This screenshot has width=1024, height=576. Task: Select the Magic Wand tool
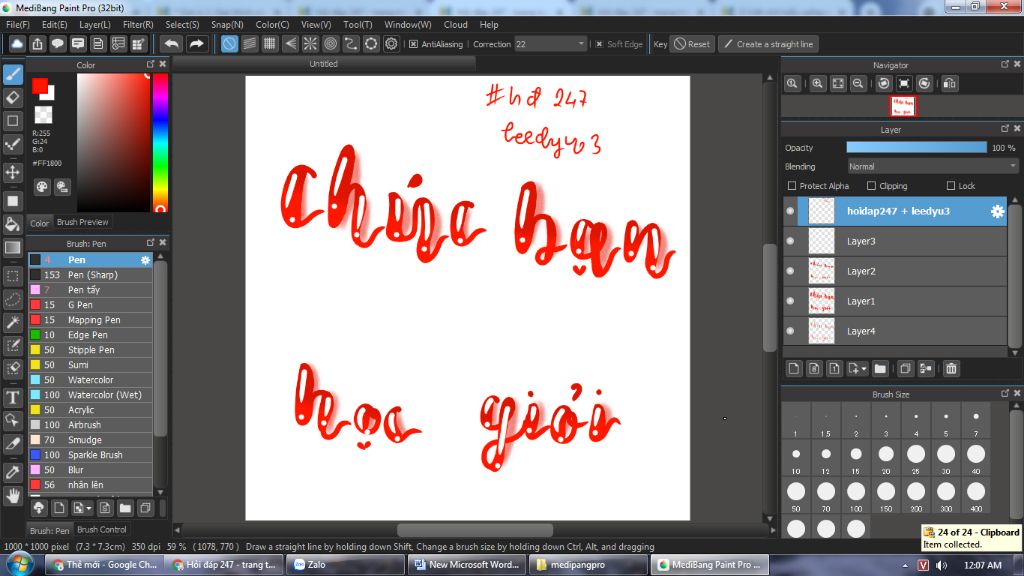pyautogui.click(x=13, y=322)
